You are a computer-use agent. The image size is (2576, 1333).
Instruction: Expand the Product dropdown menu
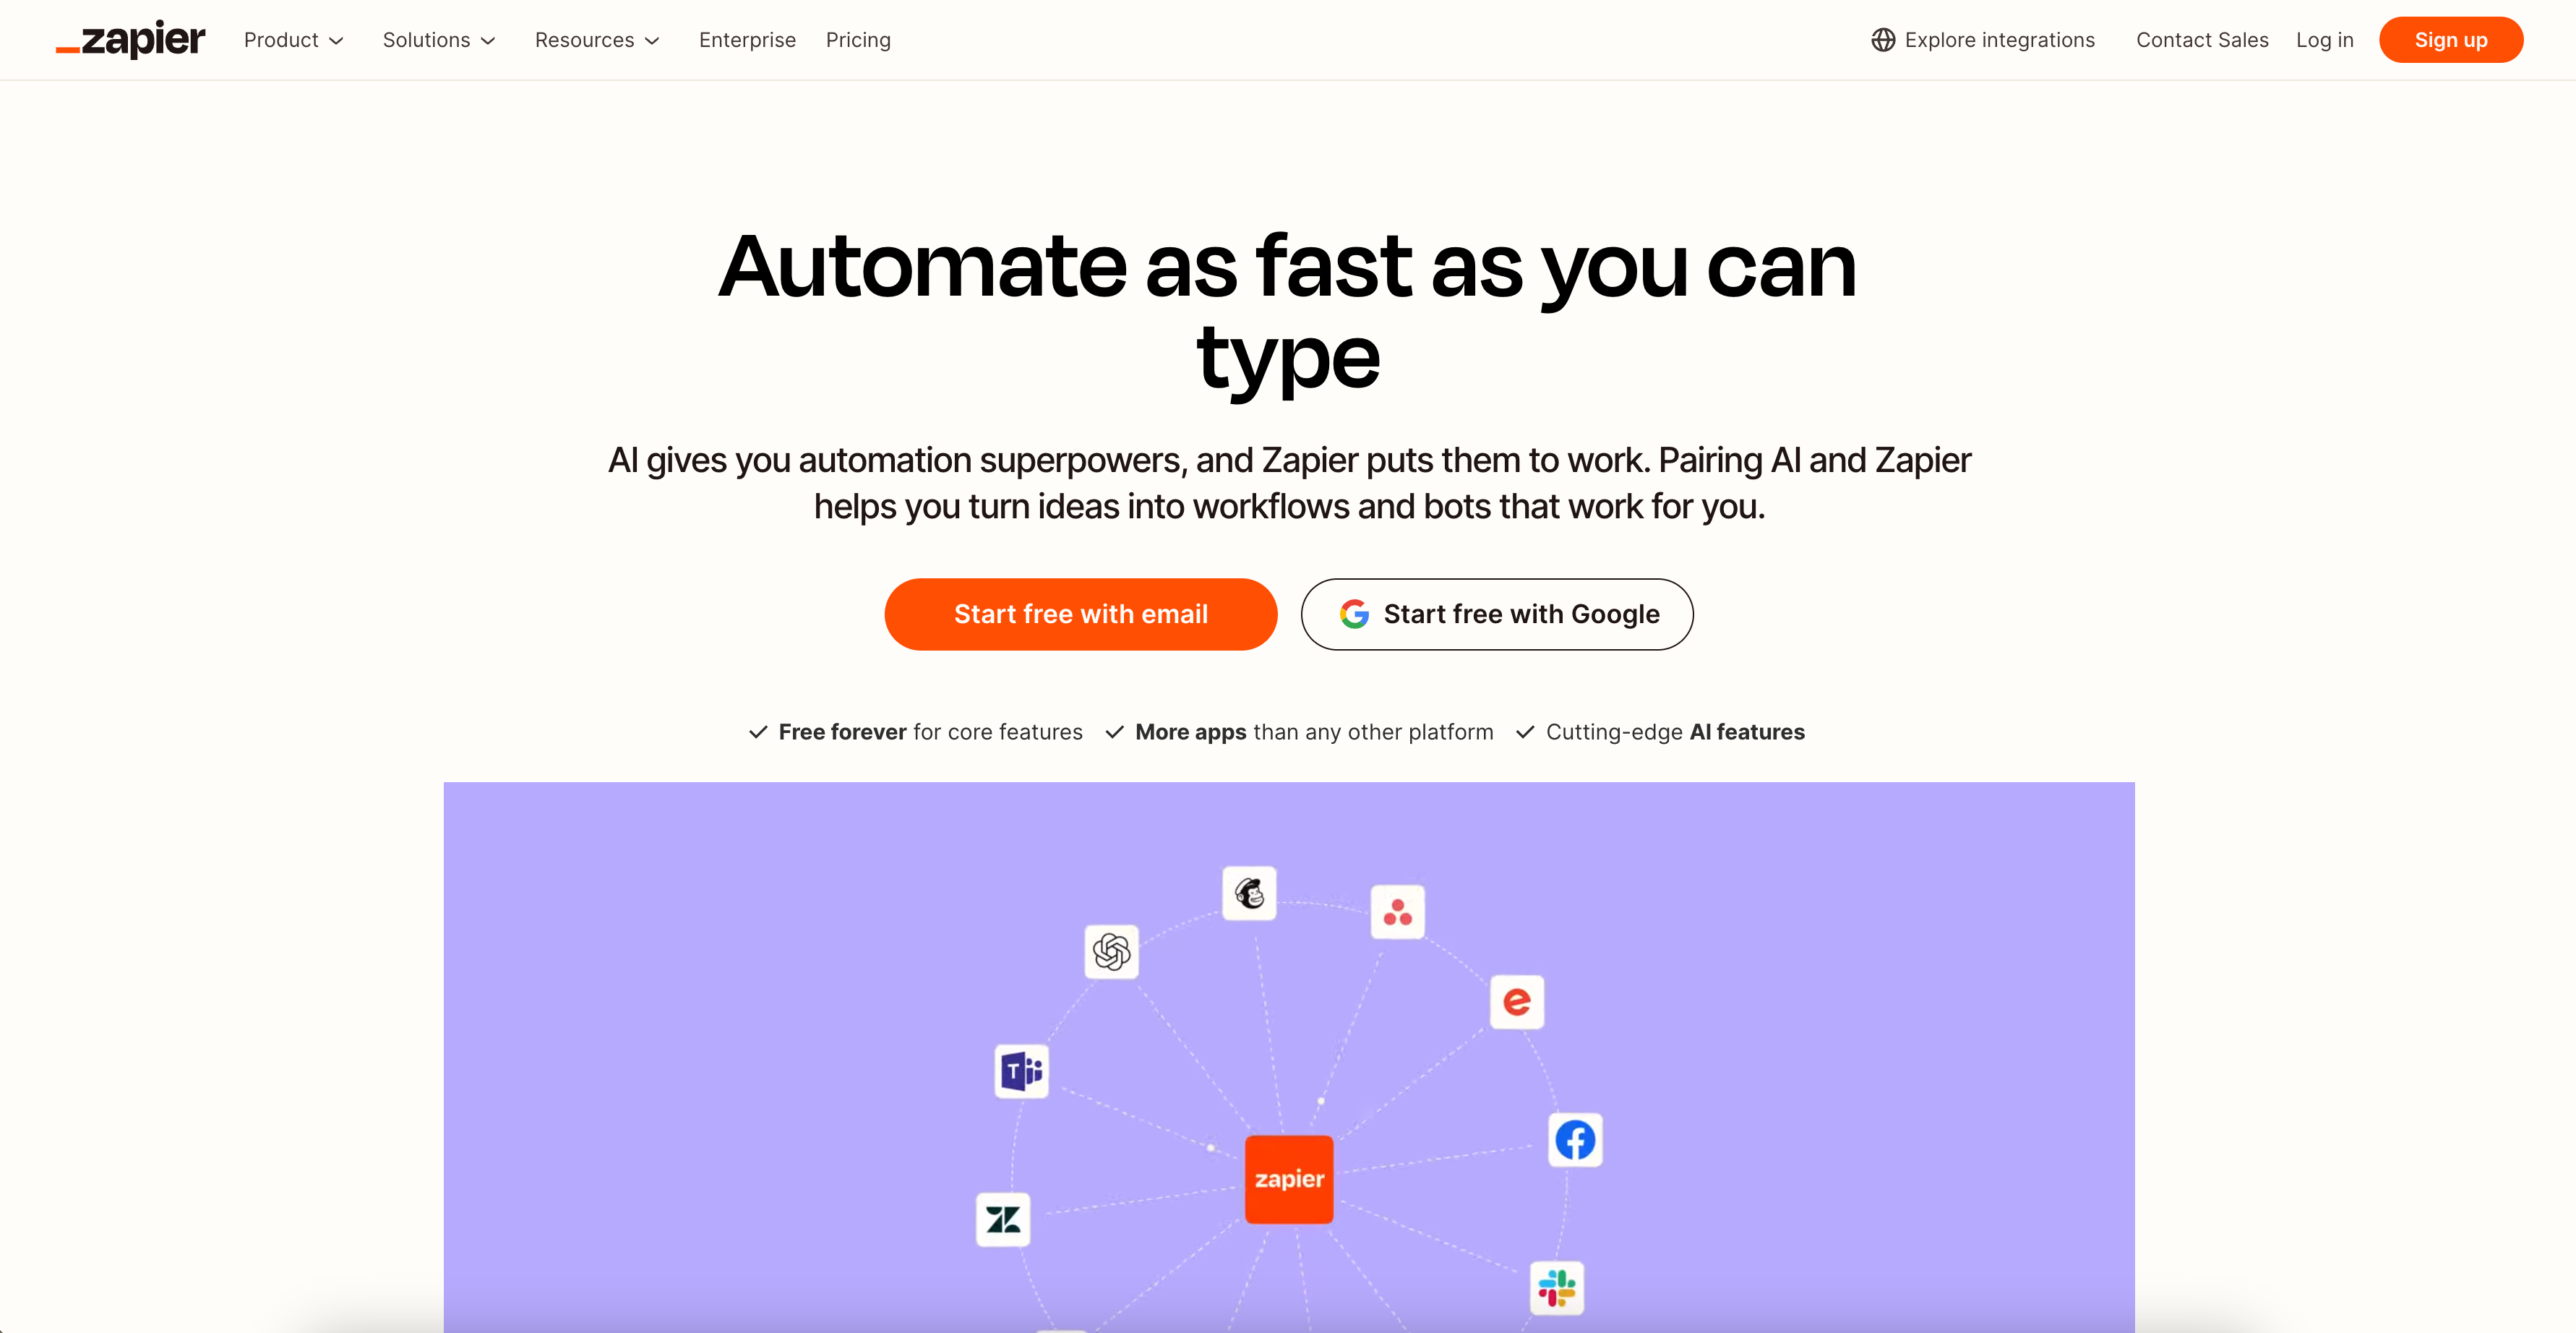(x=292, y=39)
